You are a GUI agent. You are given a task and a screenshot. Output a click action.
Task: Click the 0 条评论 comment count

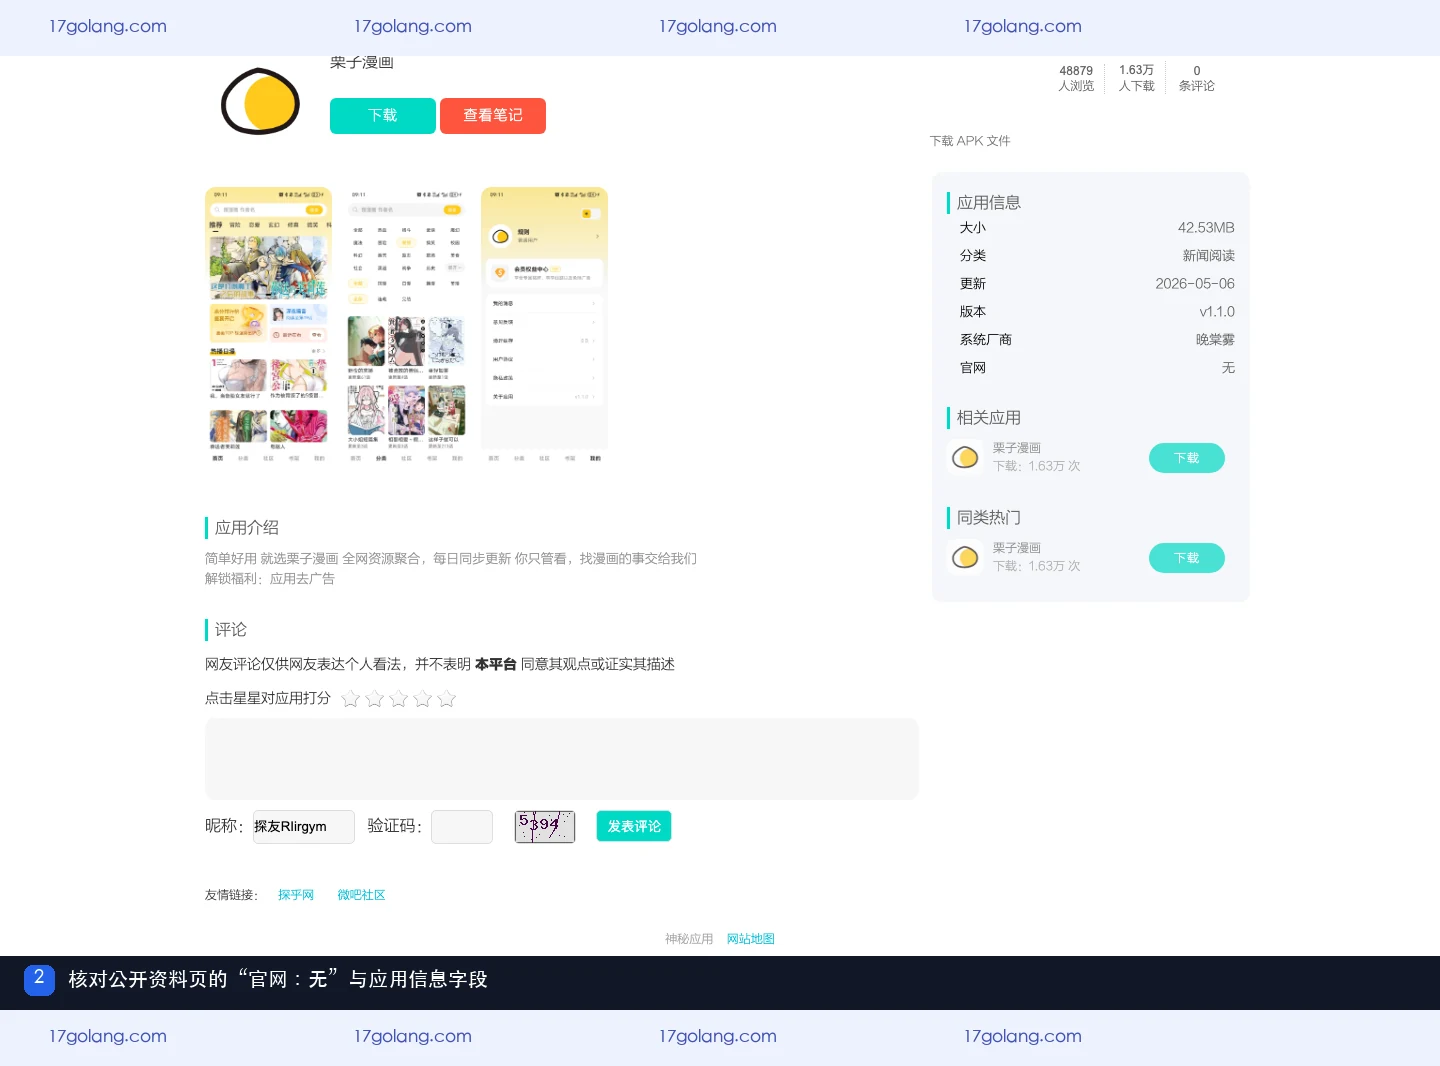click(x=1197, y=78)
